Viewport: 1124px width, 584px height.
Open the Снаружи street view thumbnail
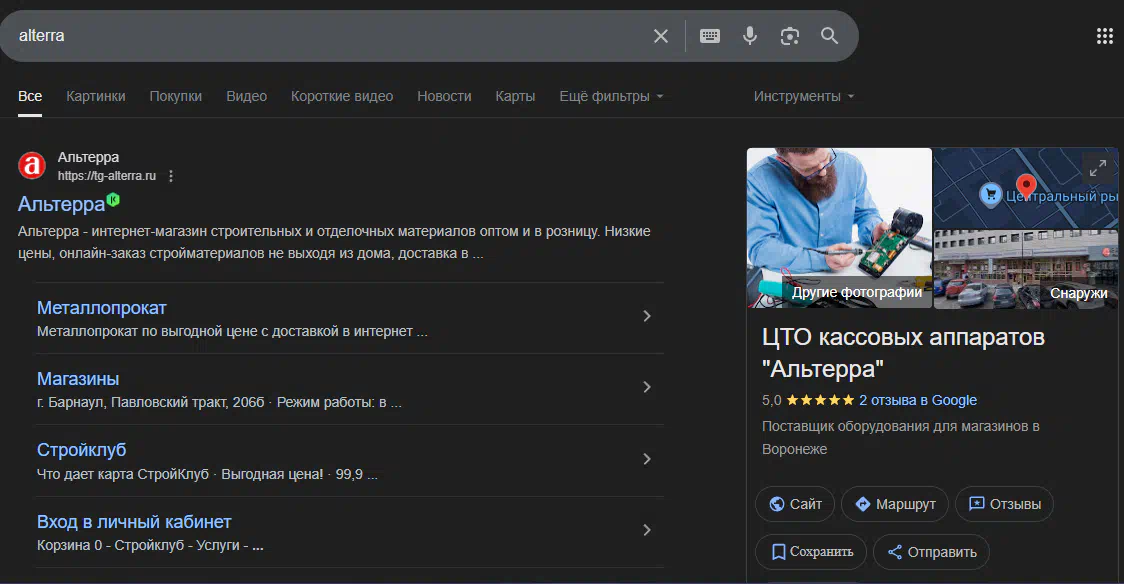(x=1026, y=269)
